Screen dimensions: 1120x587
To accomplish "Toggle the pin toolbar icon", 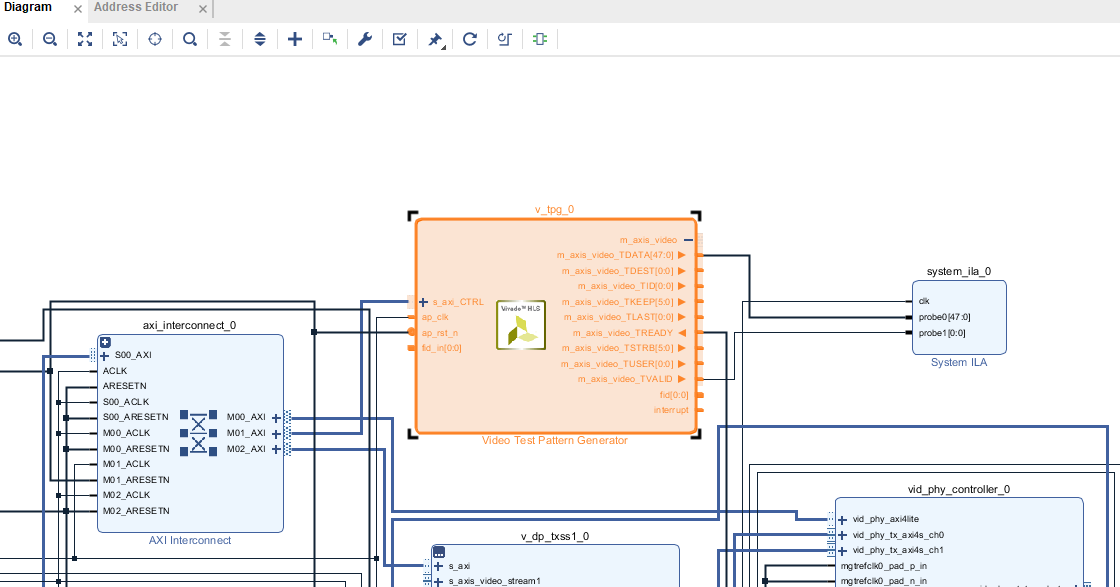I will pos(434,39).
